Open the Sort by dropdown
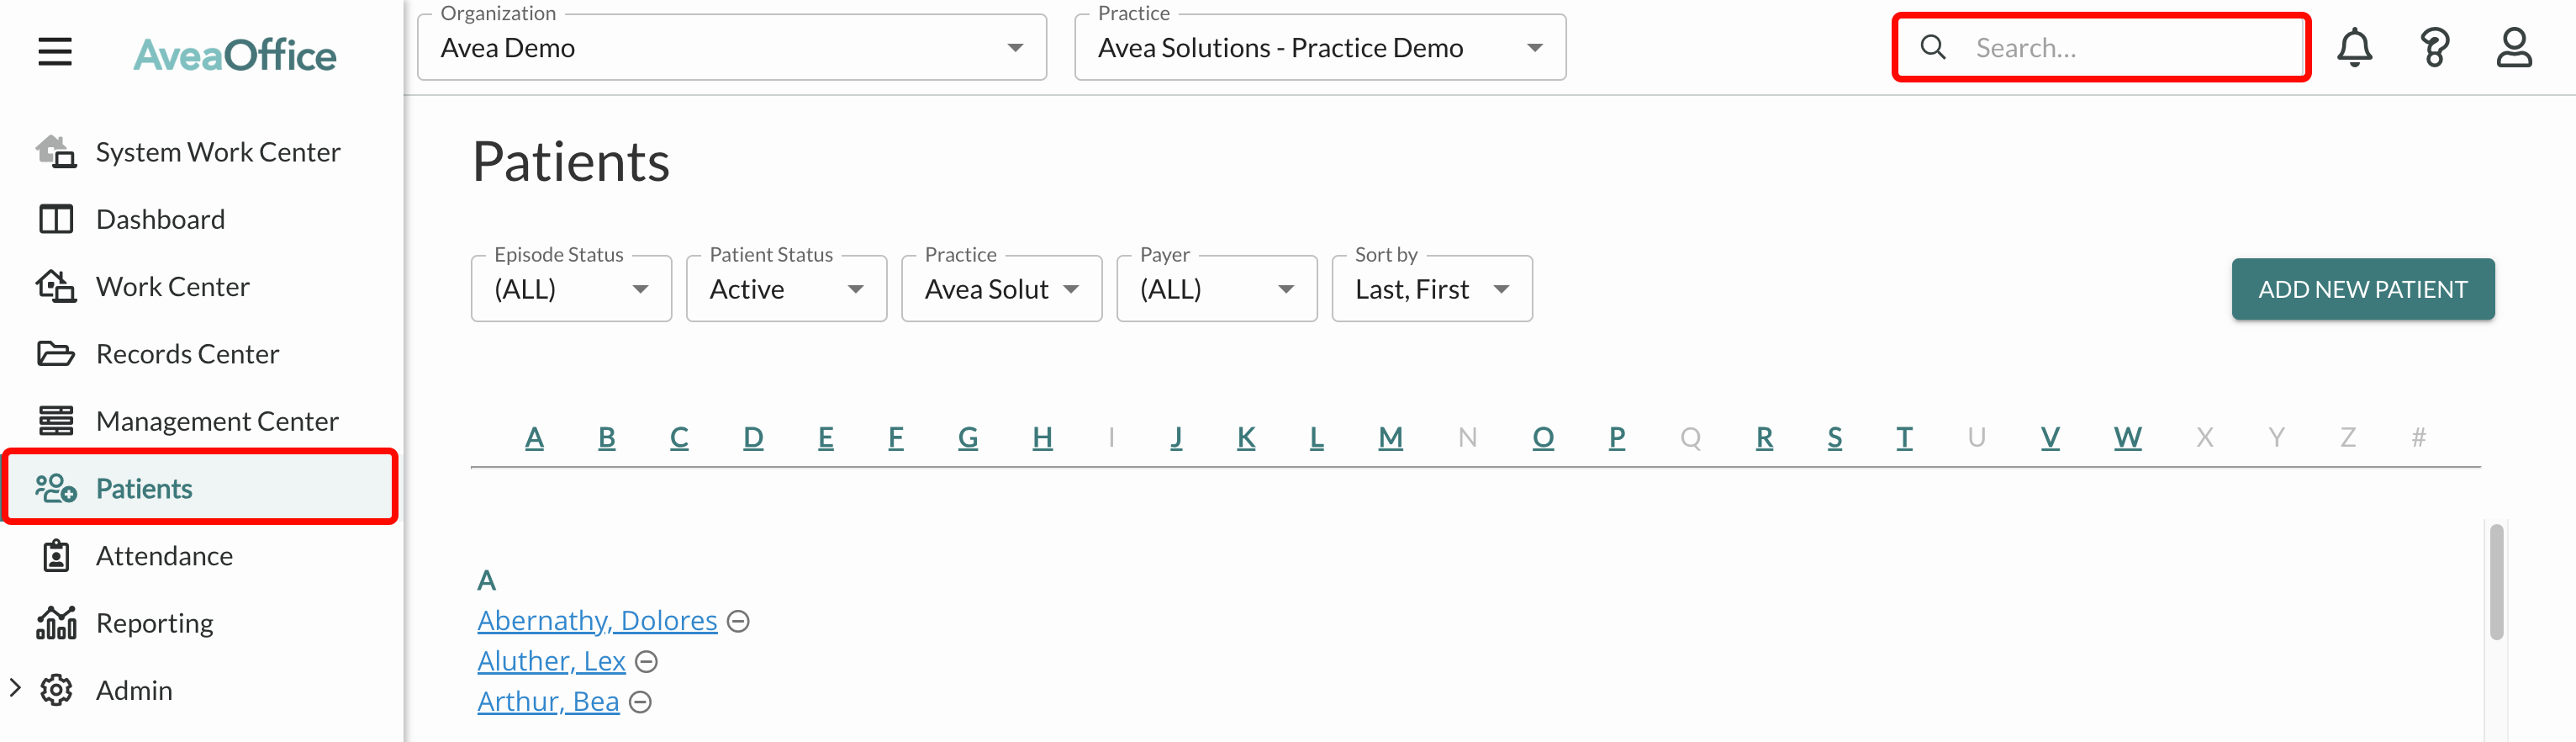The height and width of the screenshot is (742, 2576). click(1431, 288)
